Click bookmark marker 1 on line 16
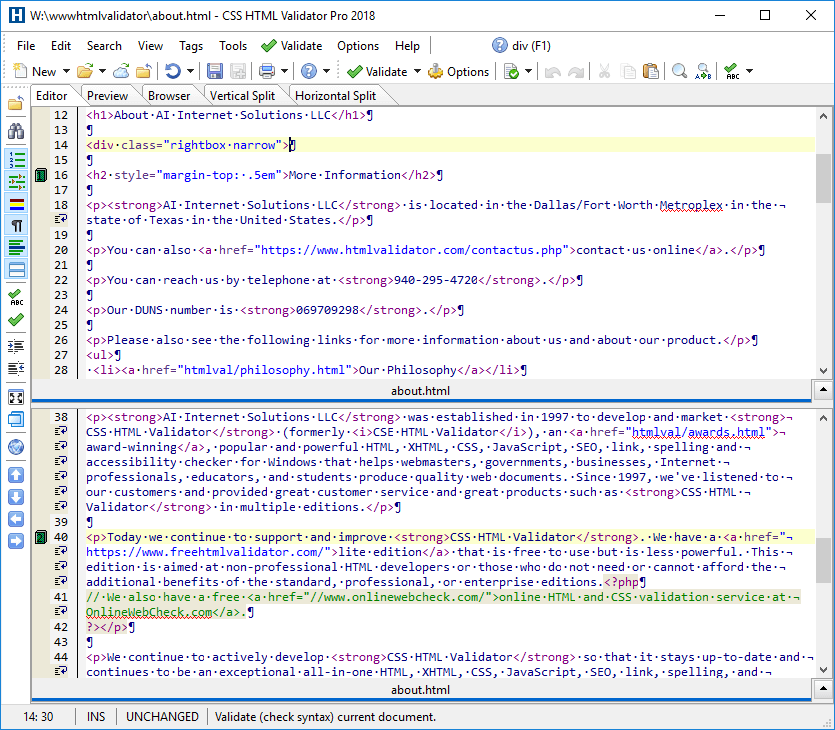 pos(41,176)
